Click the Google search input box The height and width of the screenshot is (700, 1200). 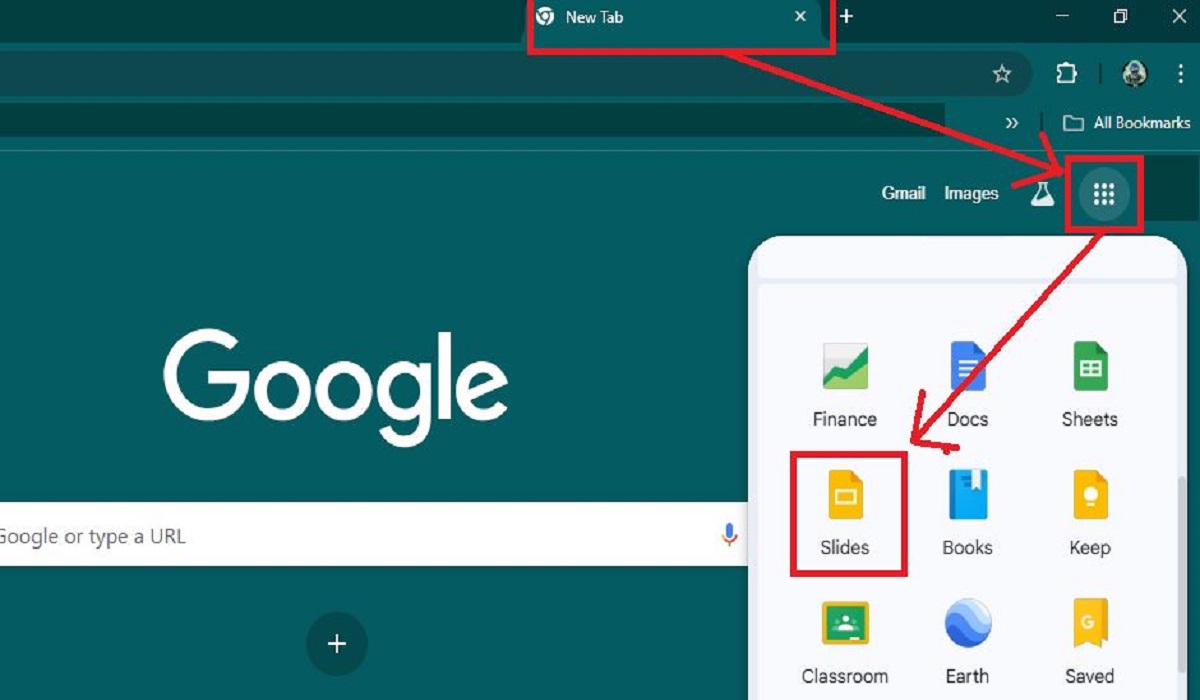350,536
